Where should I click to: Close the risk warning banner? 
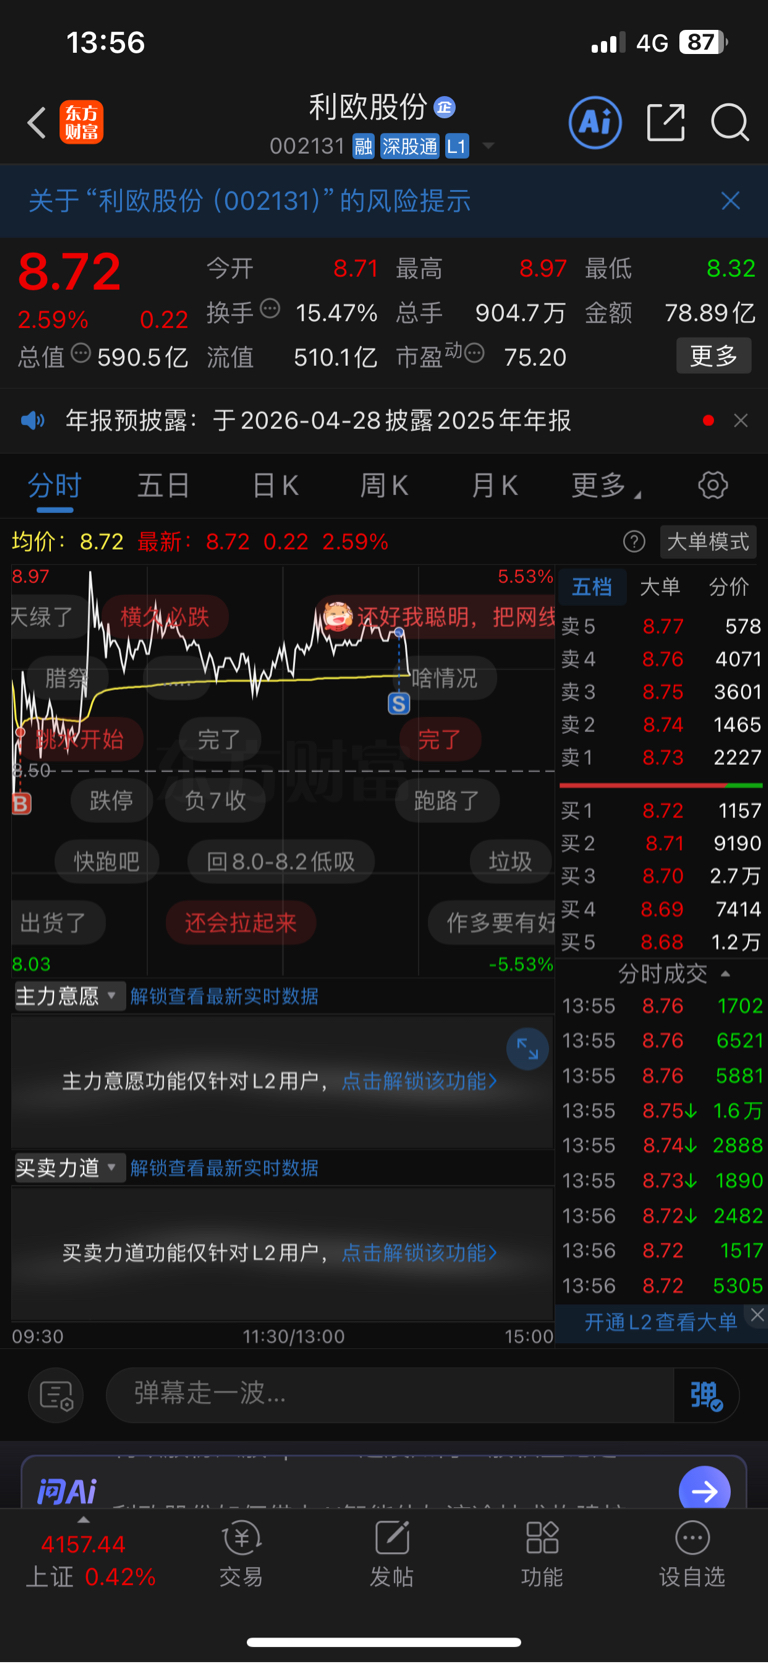(731, 201)
